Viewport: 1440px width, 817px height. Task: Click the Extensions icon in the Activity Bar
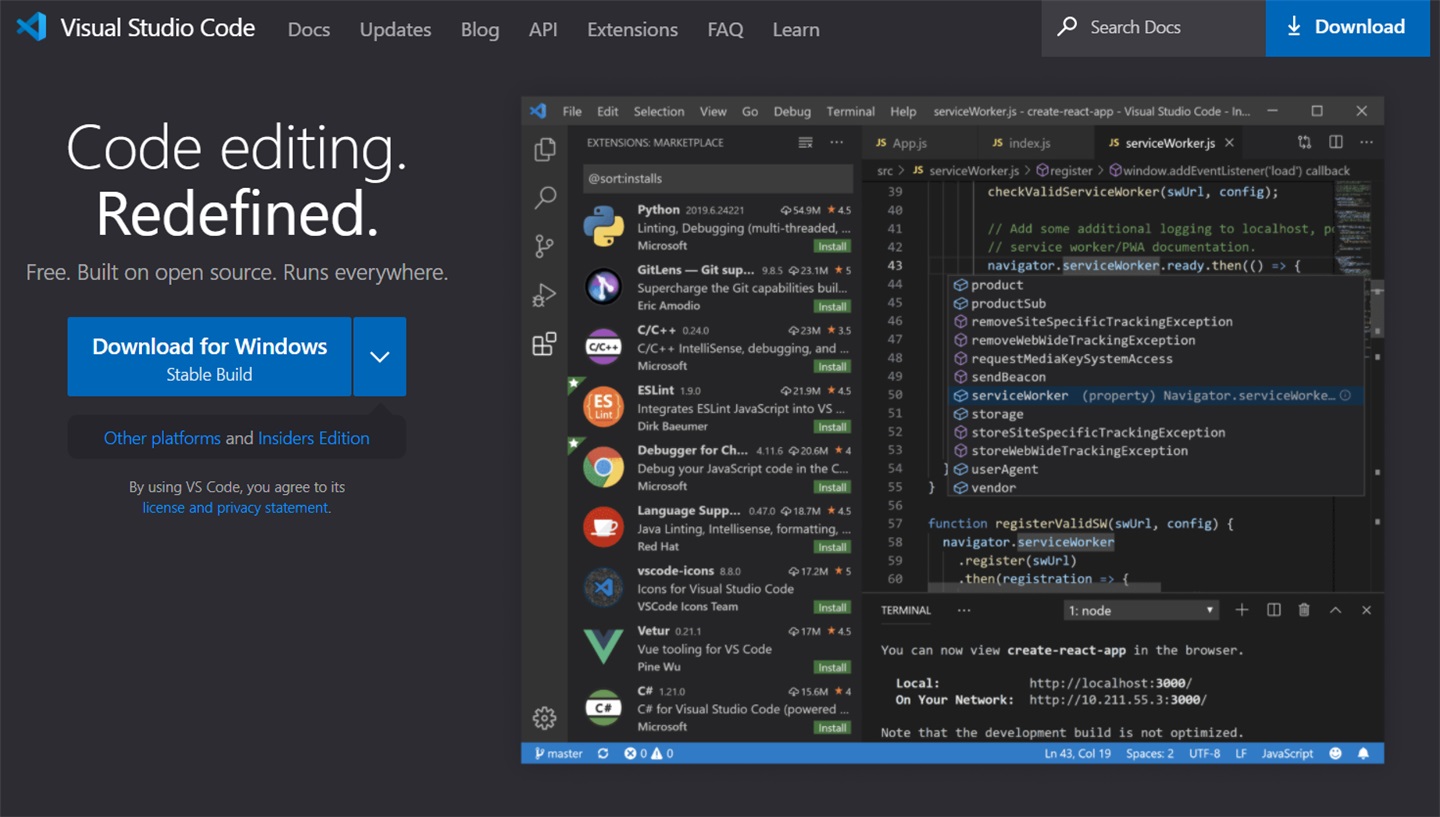click(544, 344)
